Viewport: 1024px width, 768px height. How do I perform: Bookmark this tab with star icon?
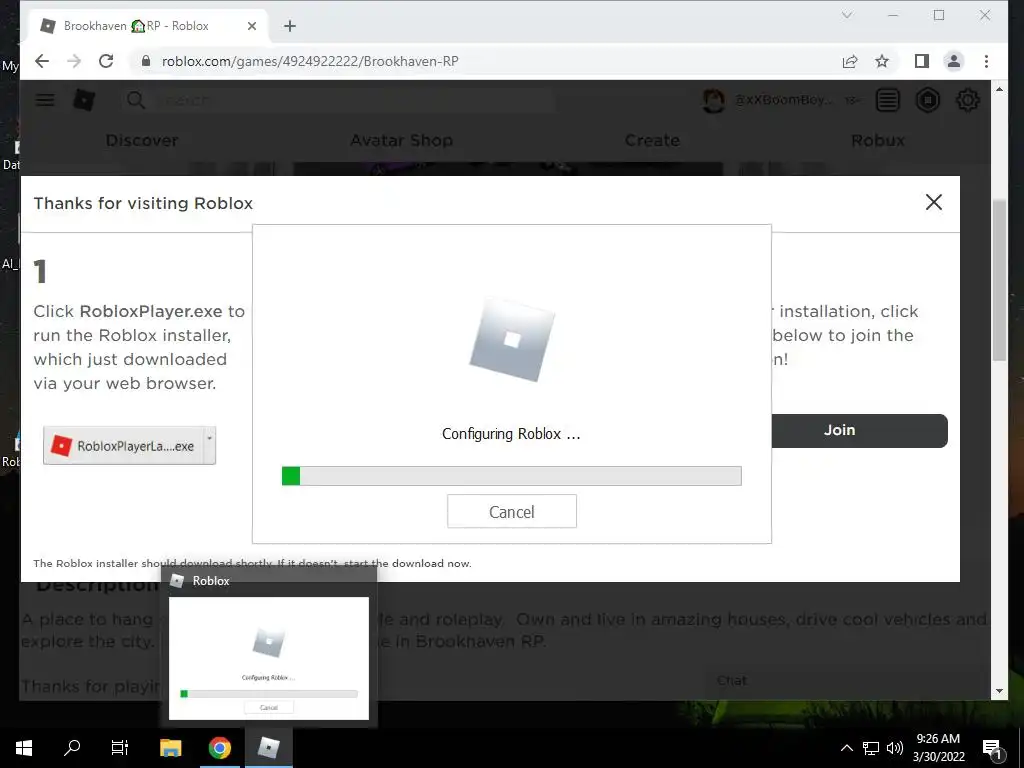[x=882, y=61]
